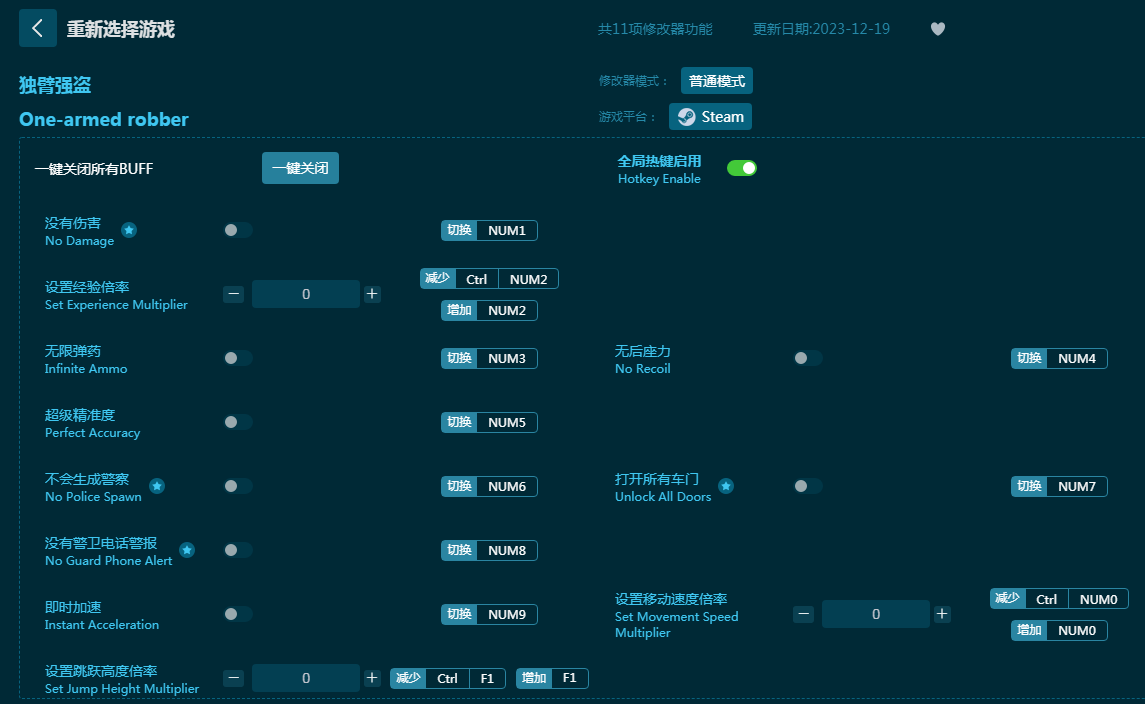Increase experience multiplier with plus button
The height and width of the screenshot is (704, 1145).
coord(372,294)
